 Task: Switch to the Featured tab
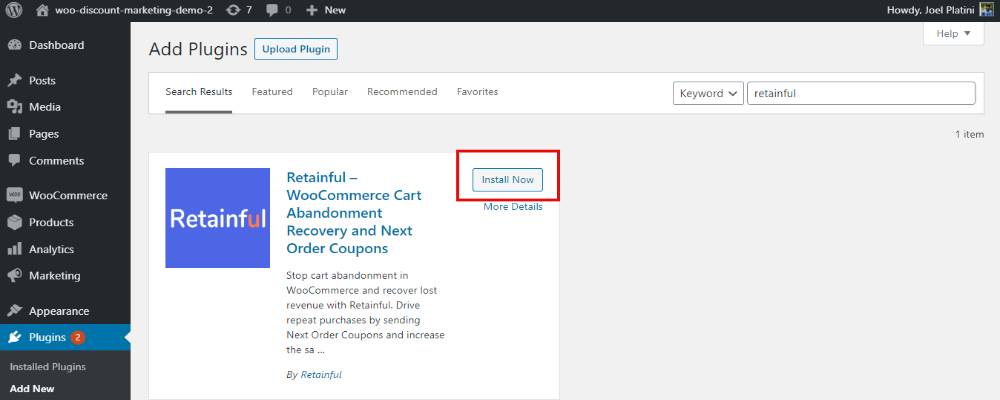[x=272, y=92]
